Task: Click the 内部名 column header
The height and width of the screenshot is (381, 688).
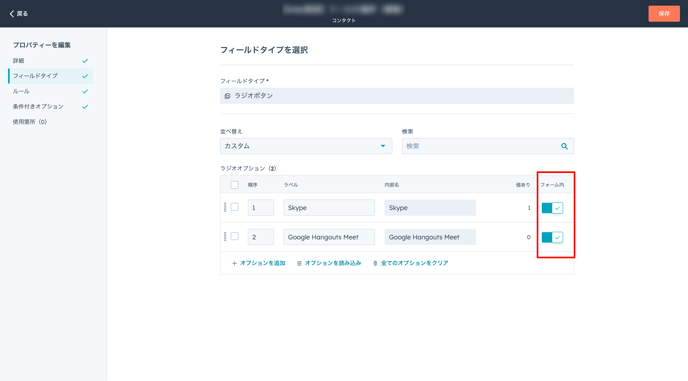Action: 392,185
